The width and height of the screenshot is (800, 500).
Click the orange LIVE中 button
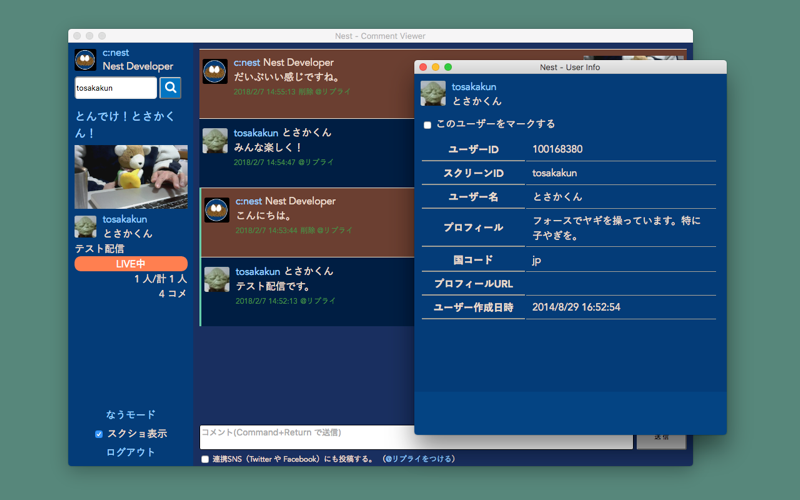click(x=131, y=264)
